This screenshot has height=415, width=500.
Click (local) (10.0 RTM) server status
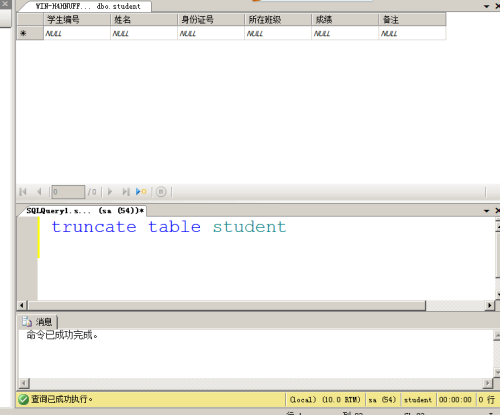click(325, 399)
